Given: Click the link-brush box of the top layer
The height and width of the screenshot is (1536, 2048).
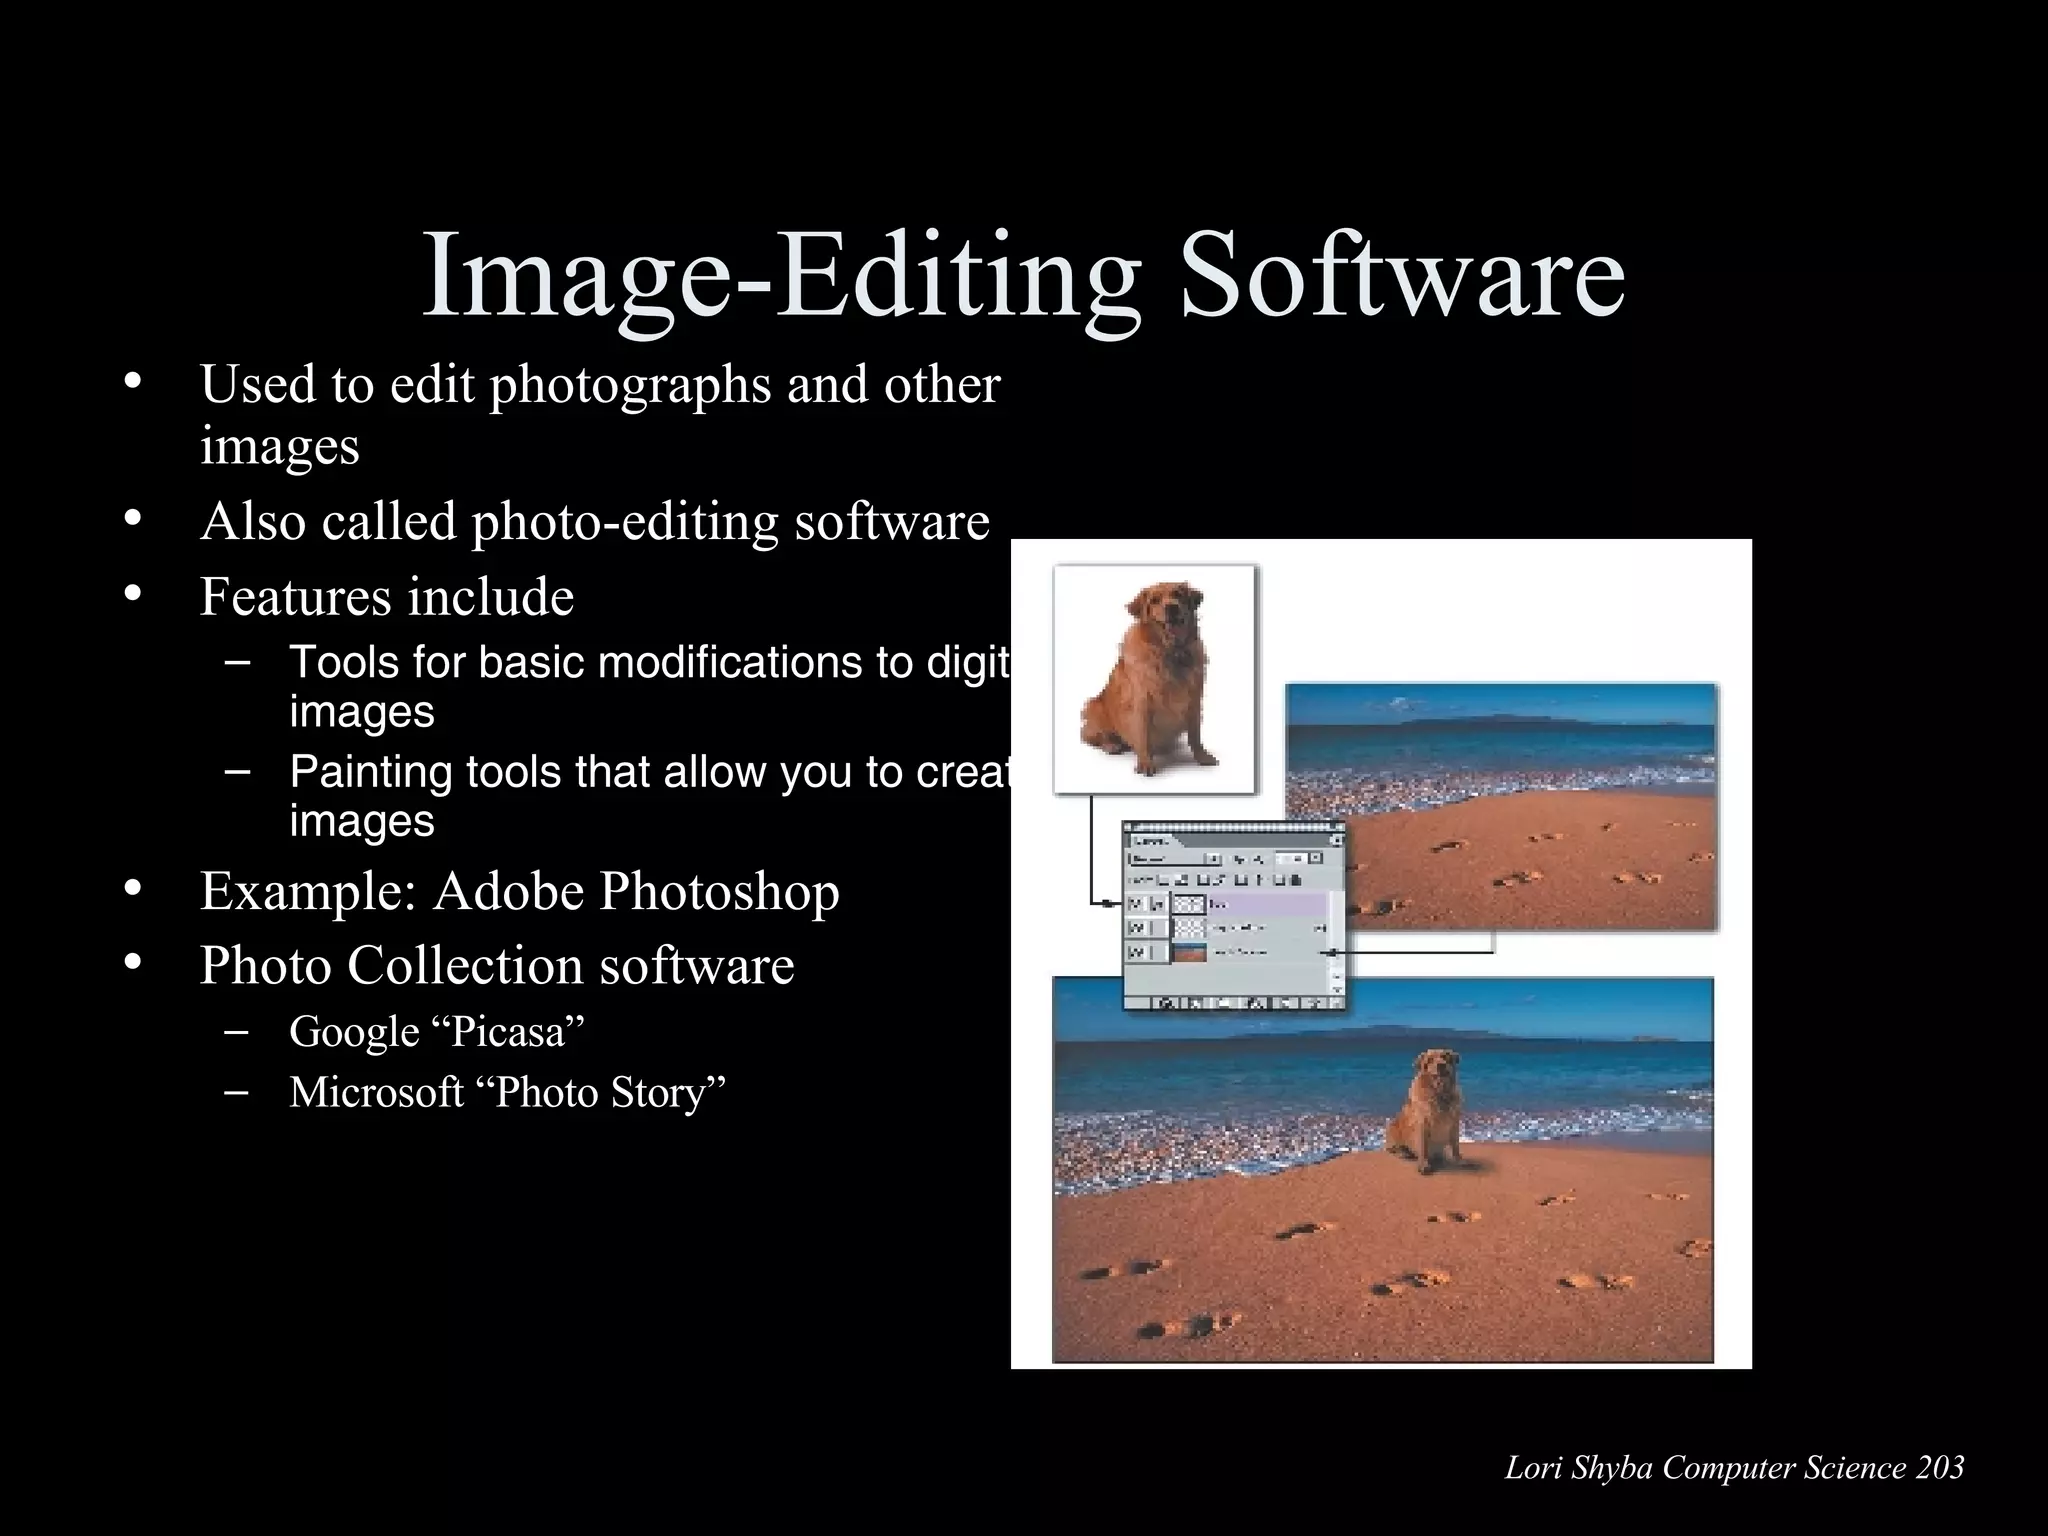Looking at the screenshot, I should coord(1157,904).
